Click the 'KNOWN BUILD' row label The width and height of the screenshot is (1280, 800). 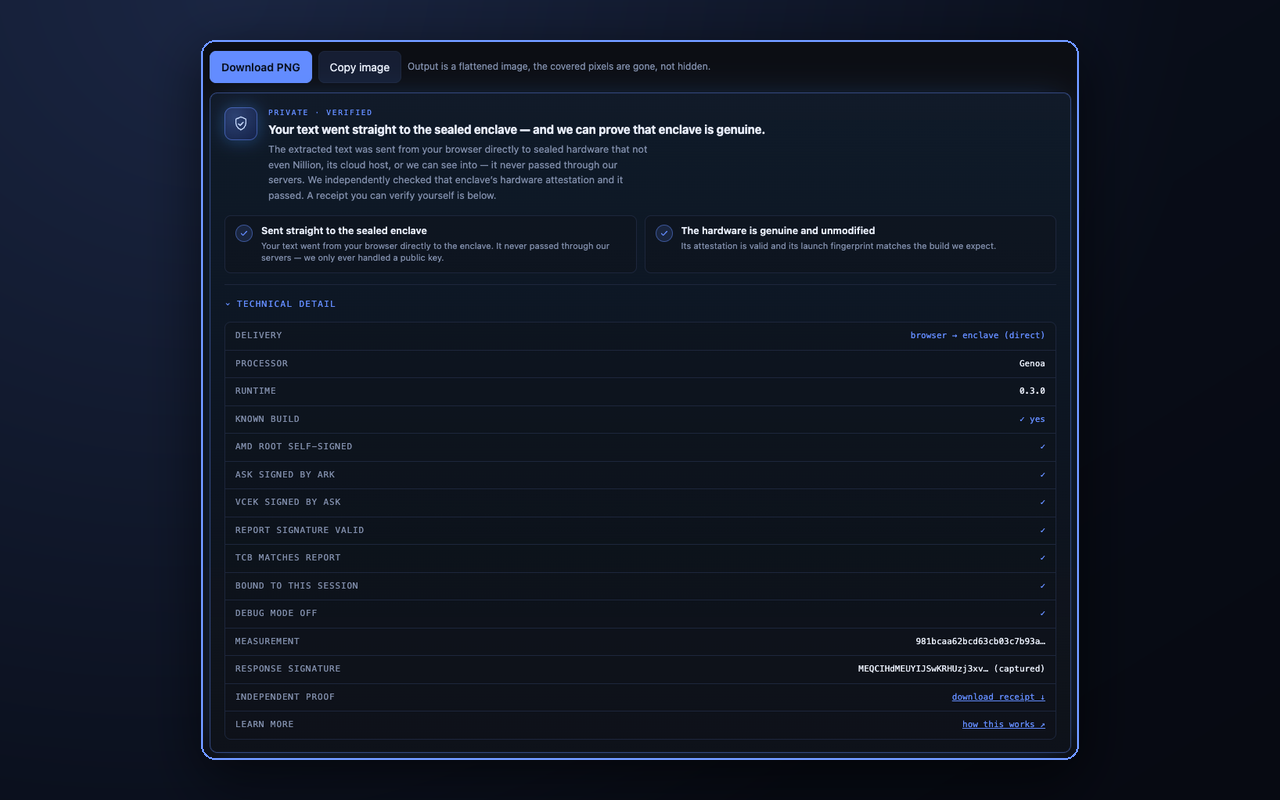[x=267, y=419]
